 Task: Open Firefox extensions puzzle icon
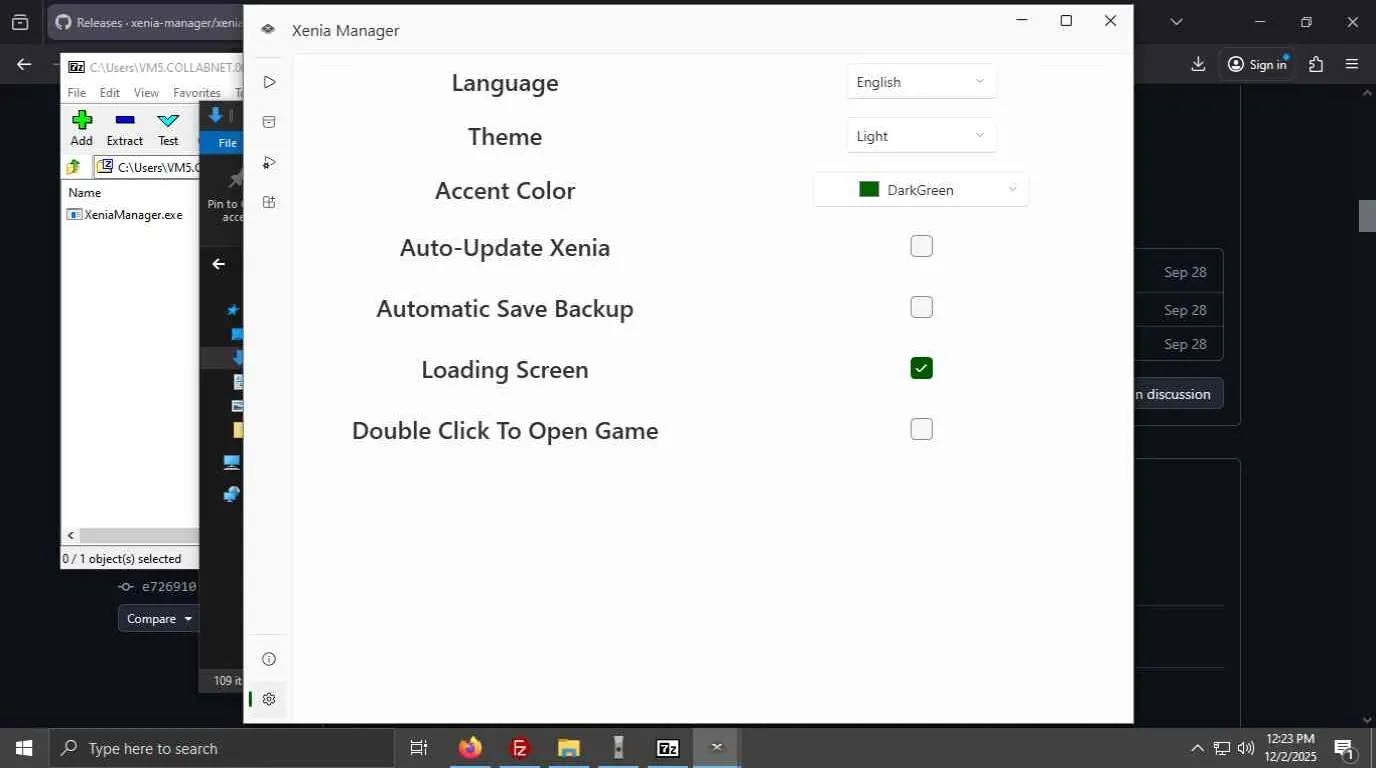click(1316, 64)
